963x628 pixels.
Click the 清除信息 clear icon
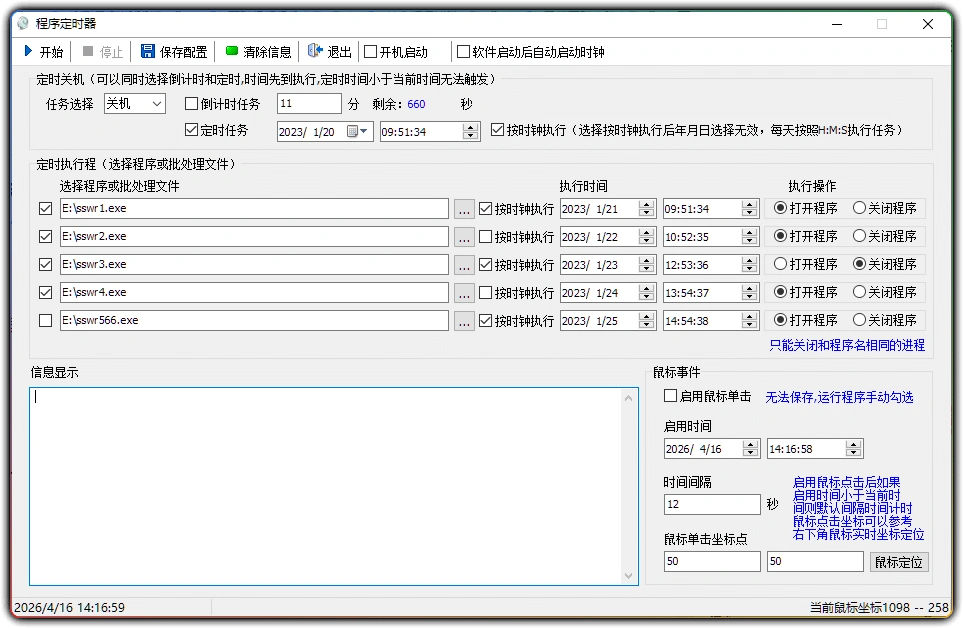[x=230, y=51]
